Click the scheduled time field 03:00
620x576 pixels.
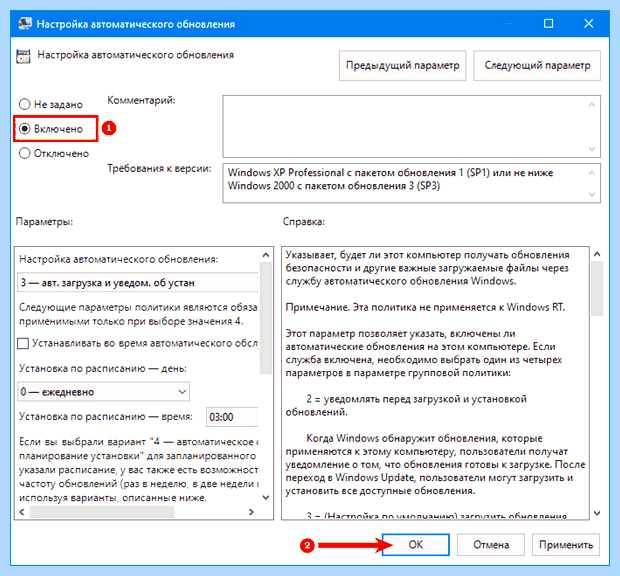pyautogui.click(x=232, y=417)
